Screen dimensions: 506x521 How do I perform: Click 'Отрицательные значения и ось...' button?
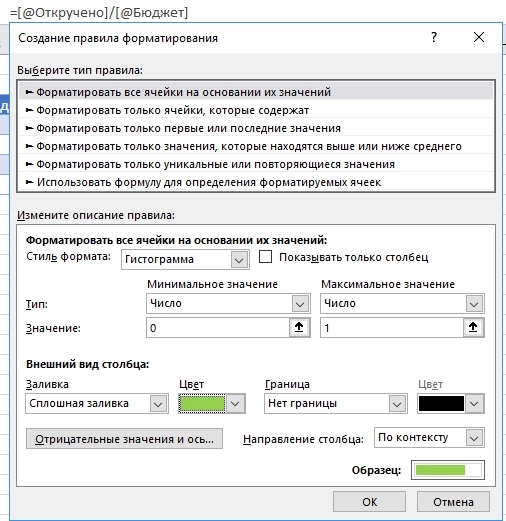[124, 439]
